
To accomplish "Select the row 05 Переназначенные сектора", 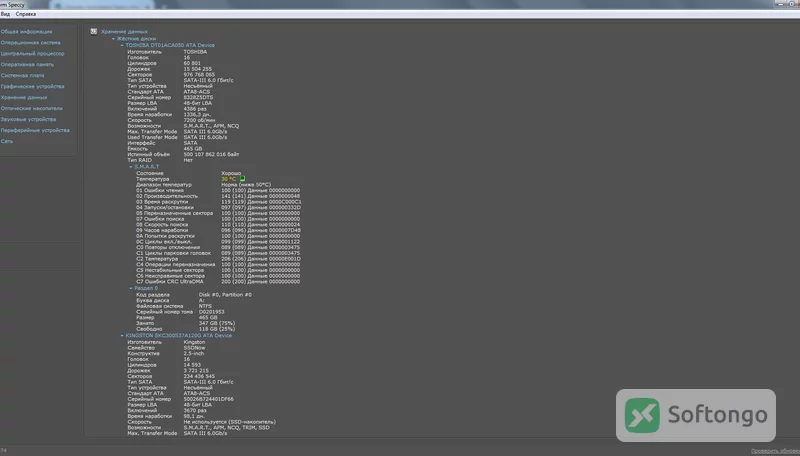I will (x=218, y=213).
